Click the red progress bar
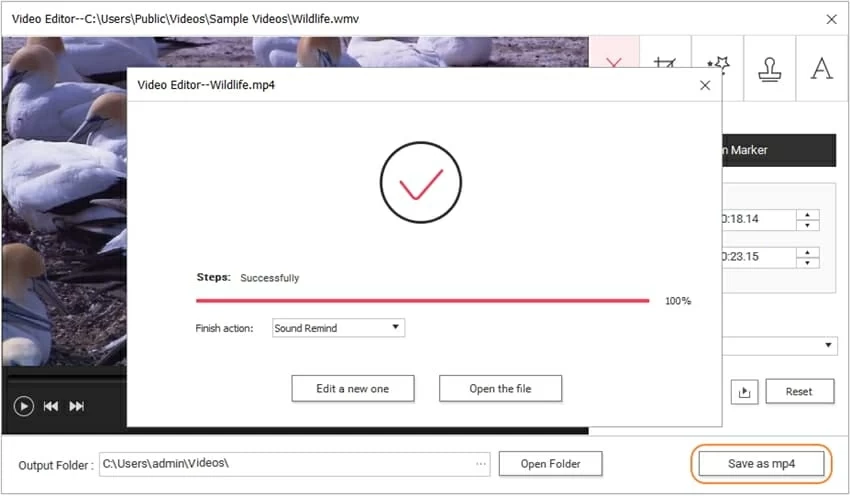850x496 pixels. tap(422, 300)
